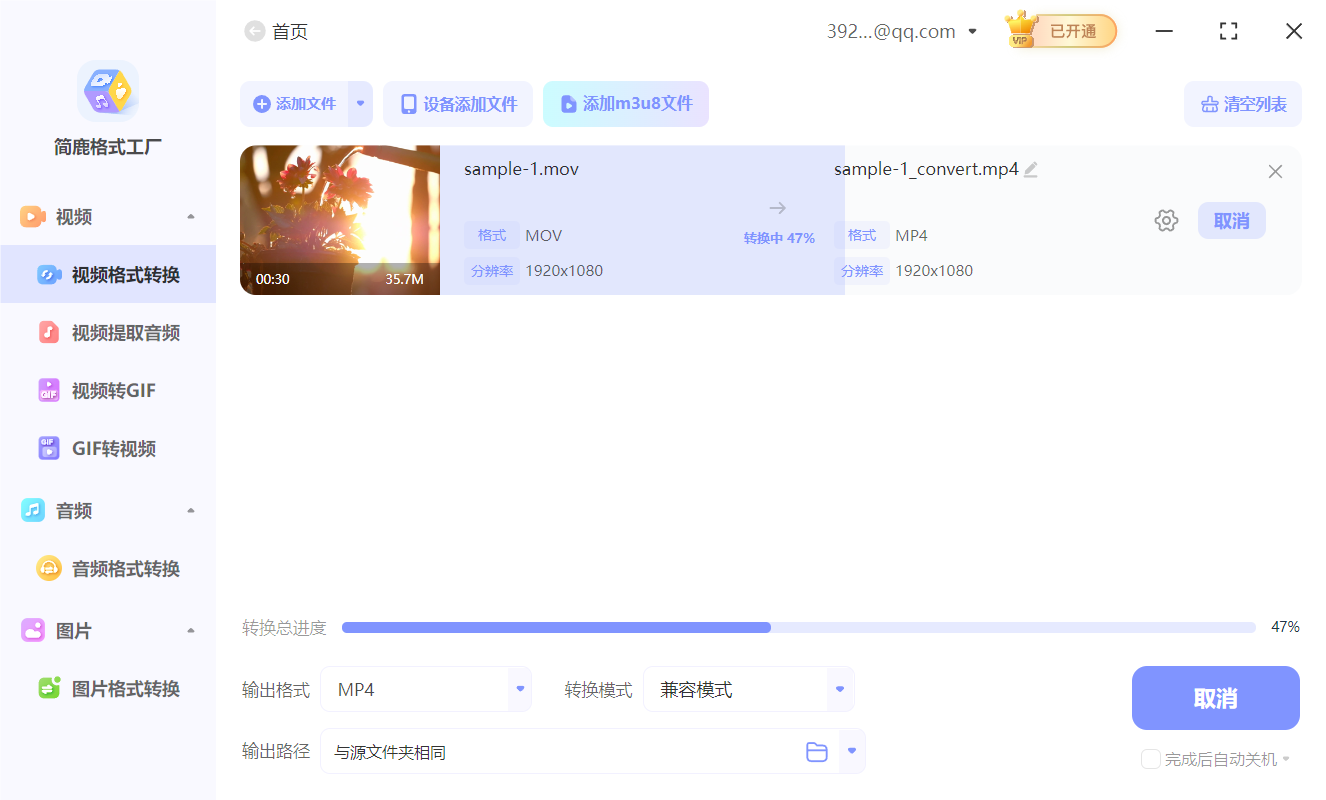Click the 音频格式转换 sidebar icon
The width and height of the screenshot is (1326, 800).
49,569
